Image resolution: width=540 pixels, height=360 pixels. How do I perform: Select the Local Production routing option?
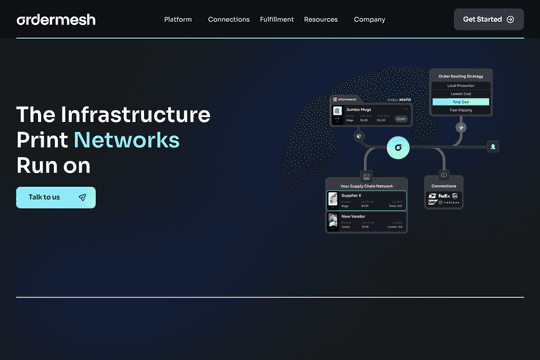[x=461, y=85]
